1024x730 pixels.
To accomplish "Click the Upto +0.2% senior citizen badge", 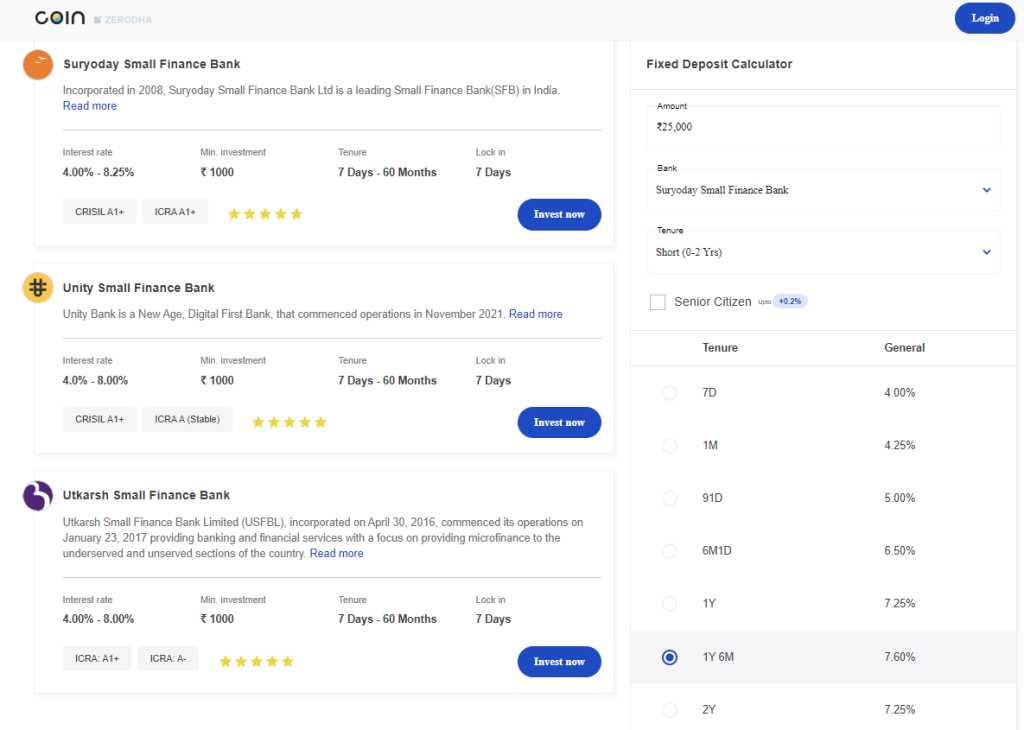I will tap(782, 302).
